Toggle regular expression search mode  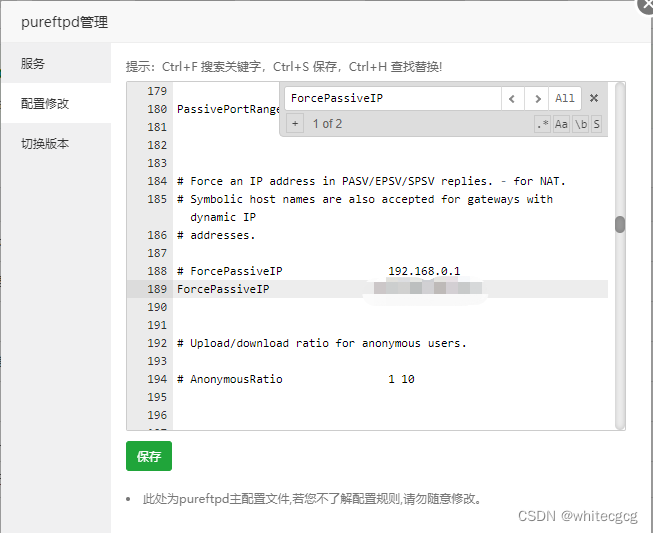tap(542, 124)
